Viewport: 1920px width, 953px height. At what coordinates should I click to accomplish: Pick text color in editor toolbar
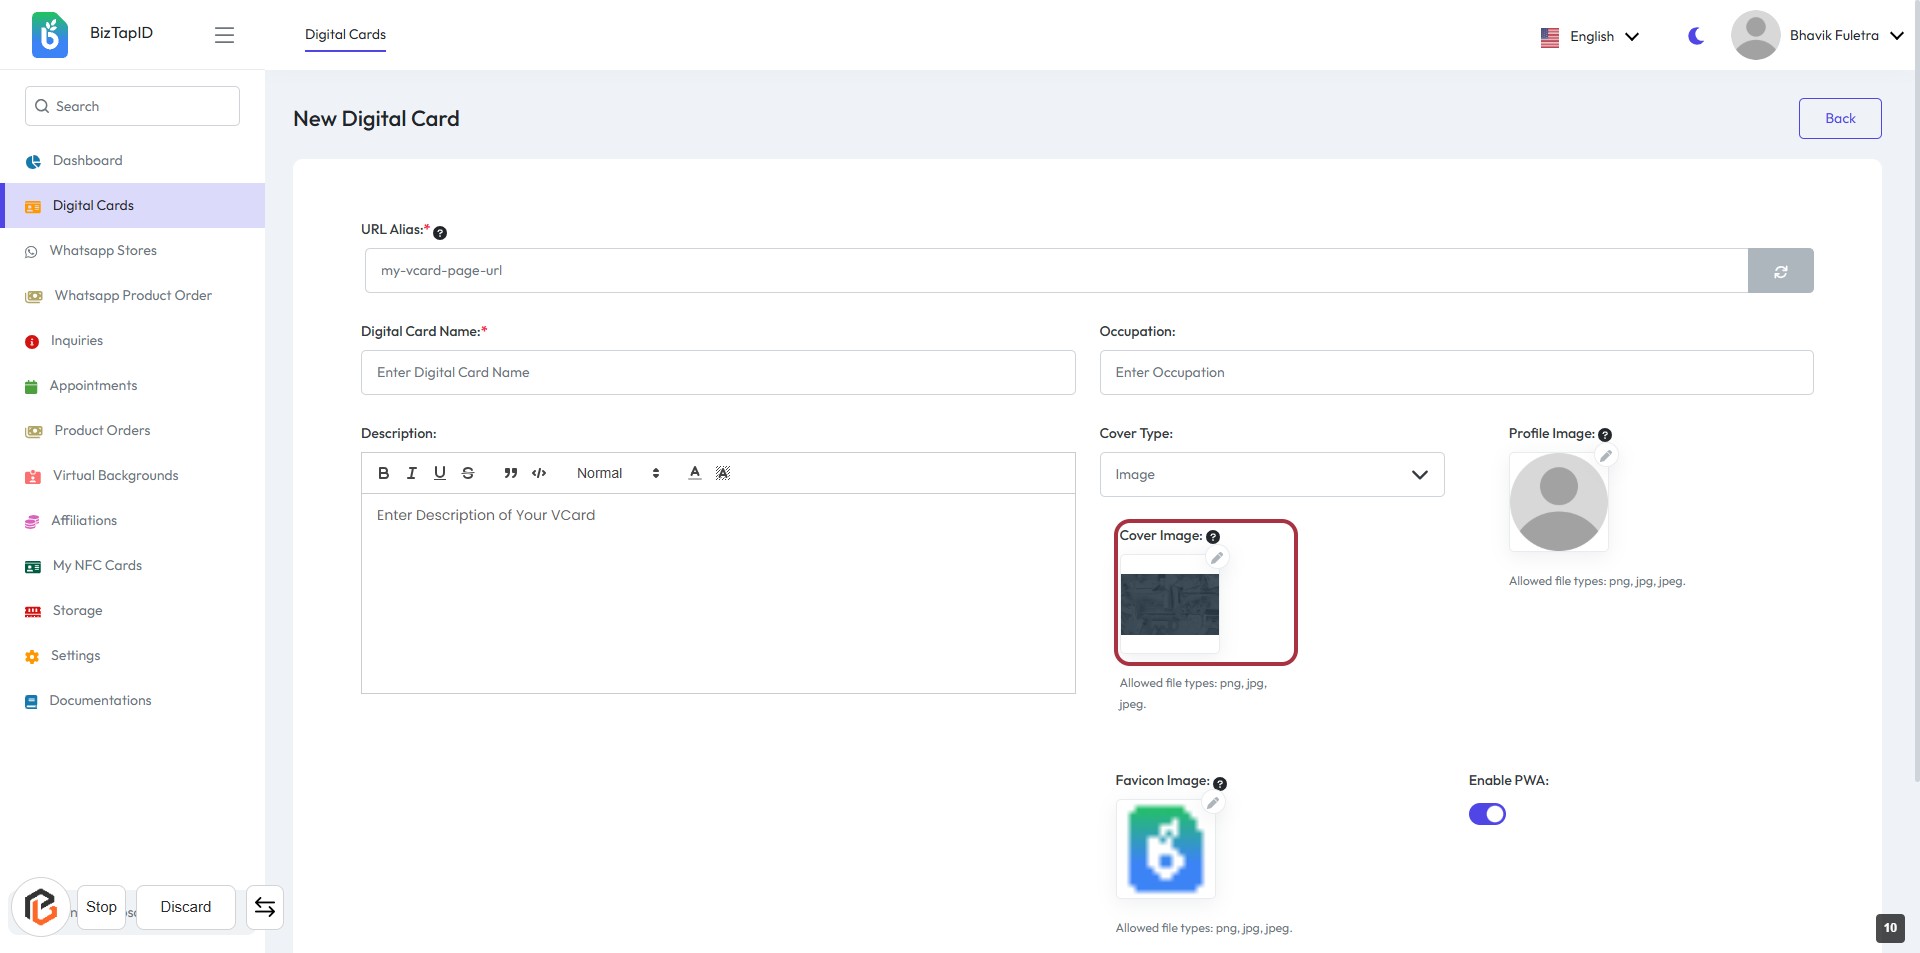pyautogui.click(x=694, y=473)
